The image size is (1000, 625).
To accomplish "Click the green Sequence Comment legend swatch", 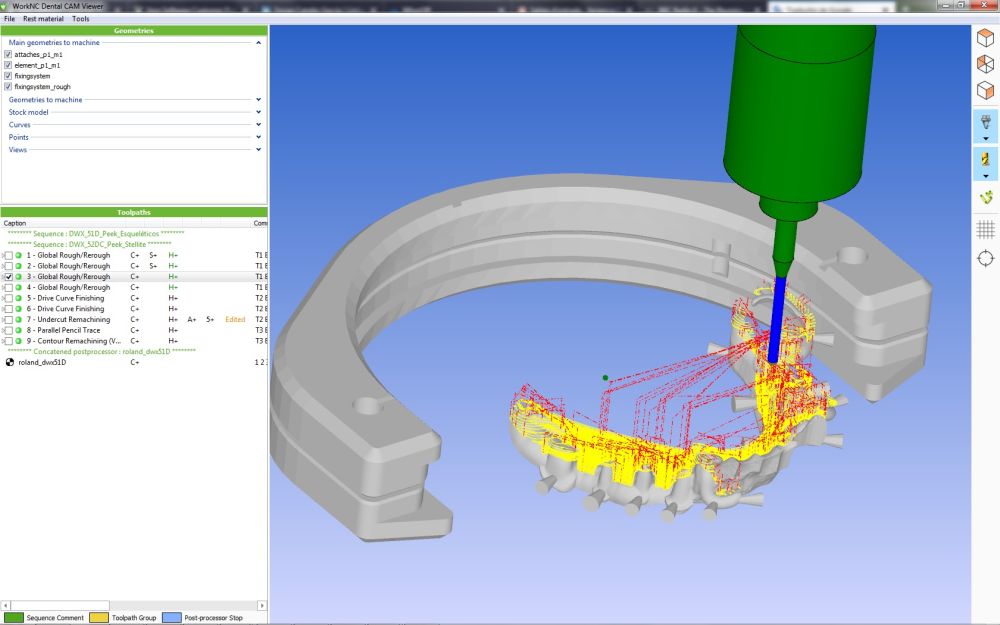I will click(14, 617).
